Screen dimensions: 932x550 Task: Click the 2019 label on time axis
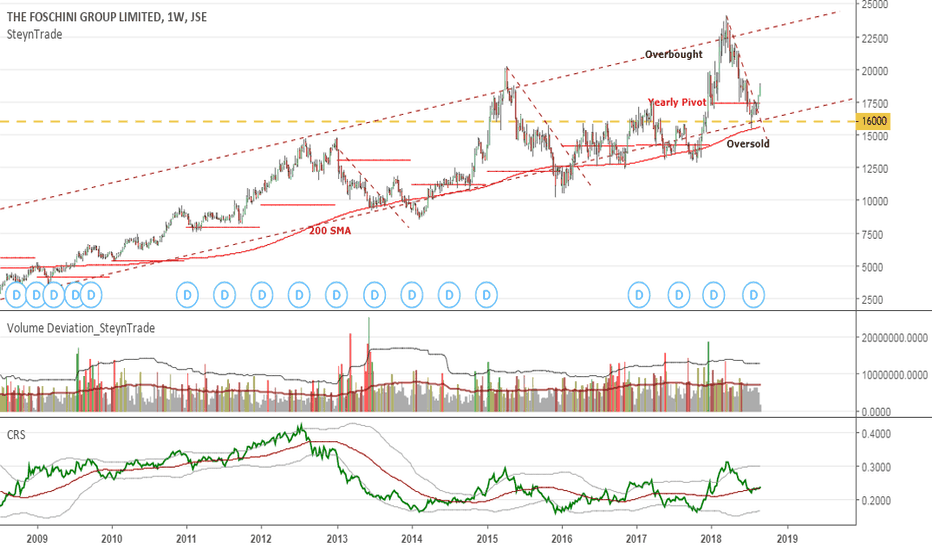click(x=787, y=539)
